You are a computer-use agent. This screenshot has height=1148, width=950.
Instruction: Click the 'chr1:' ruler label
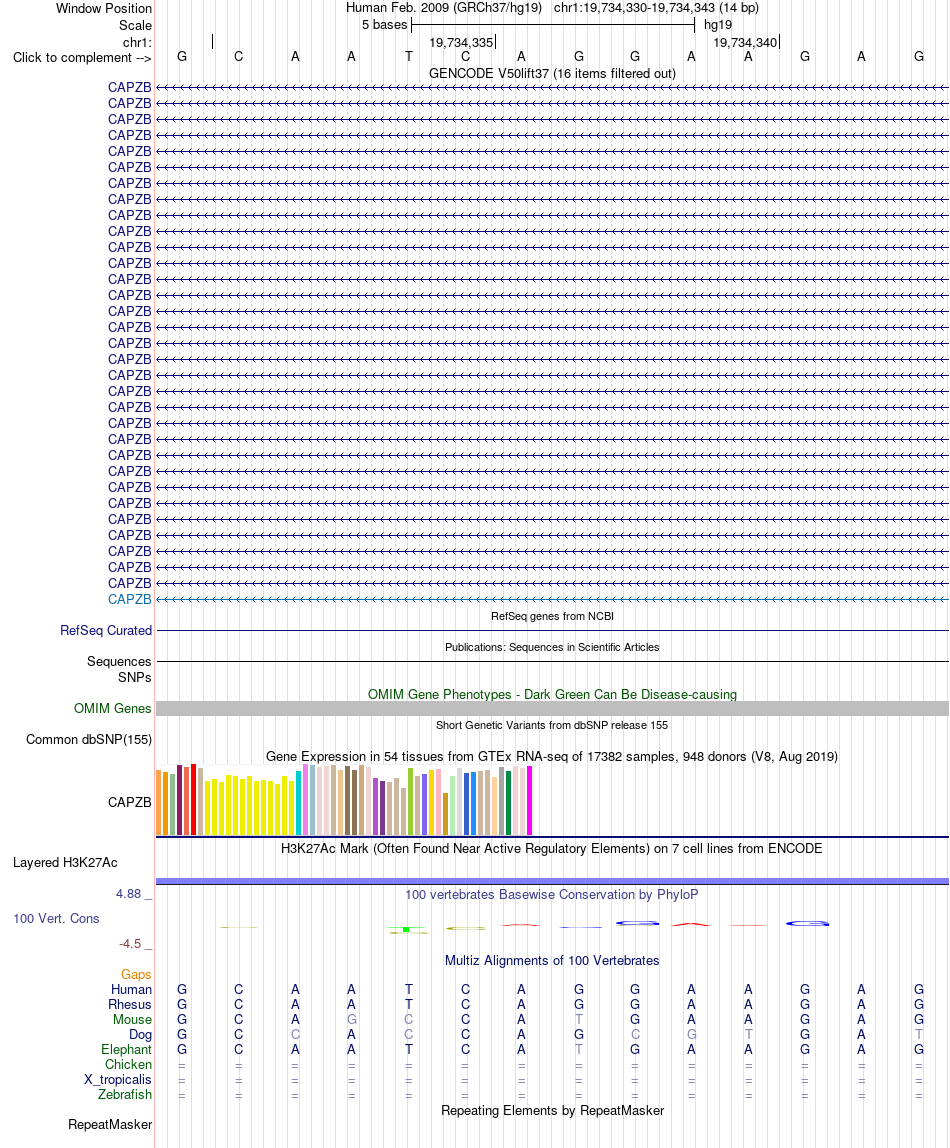coord(138,42)
